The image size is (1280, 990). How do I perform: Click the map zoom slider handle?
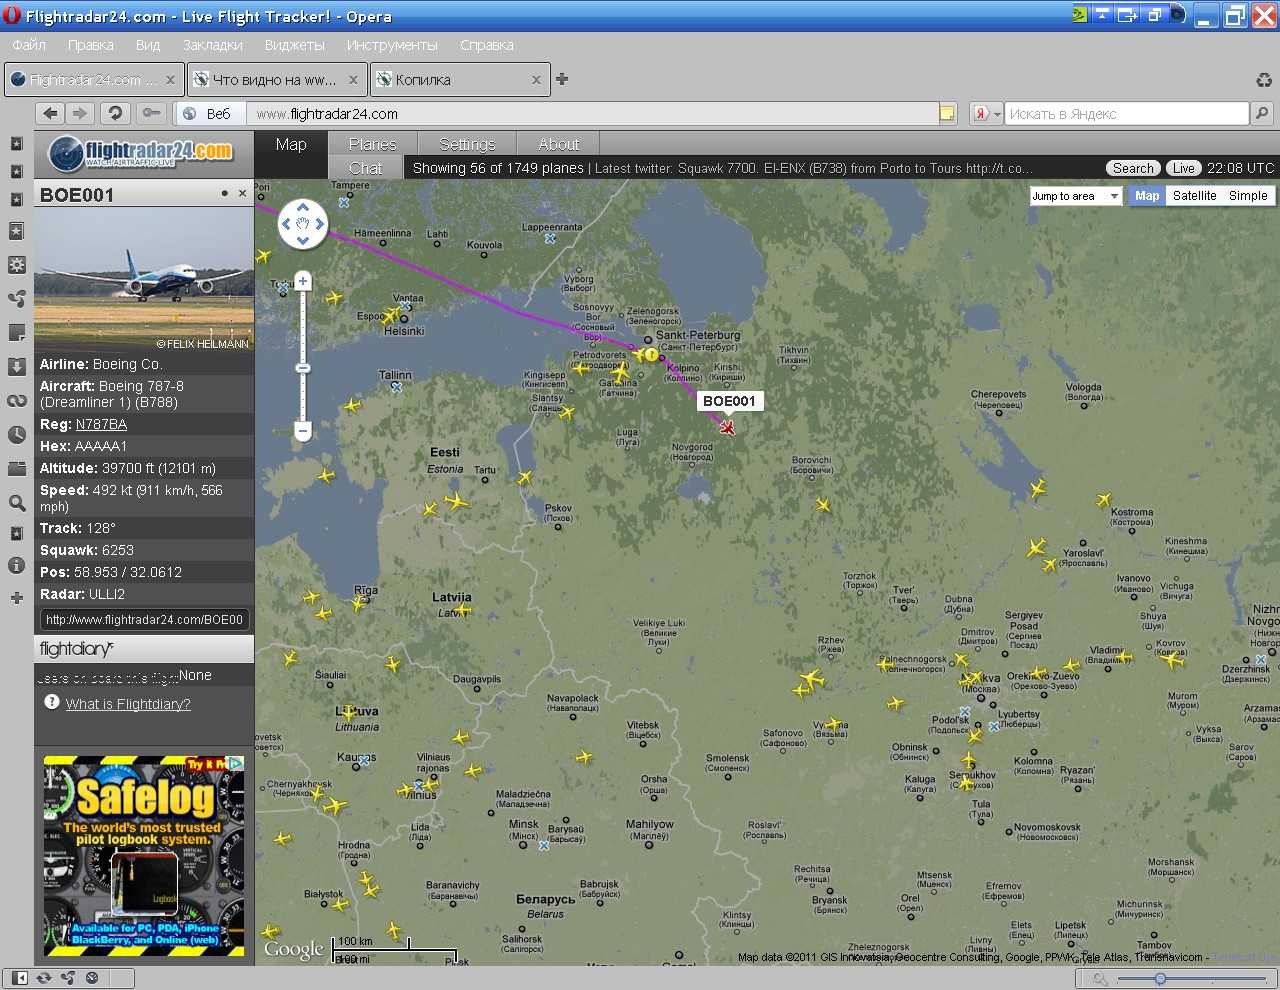click(x=303, y=368)
